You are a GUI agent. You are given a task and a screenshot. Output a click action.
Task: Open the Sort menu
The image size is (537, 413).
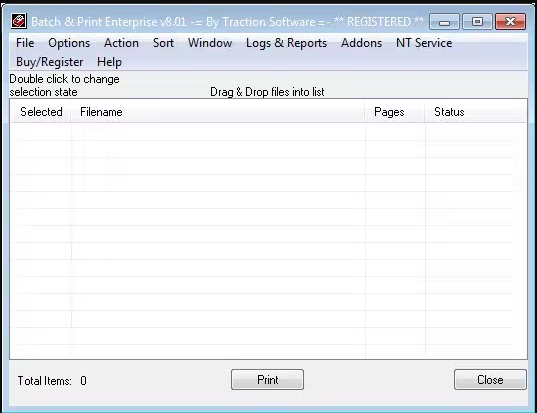(x=163, y=43)
